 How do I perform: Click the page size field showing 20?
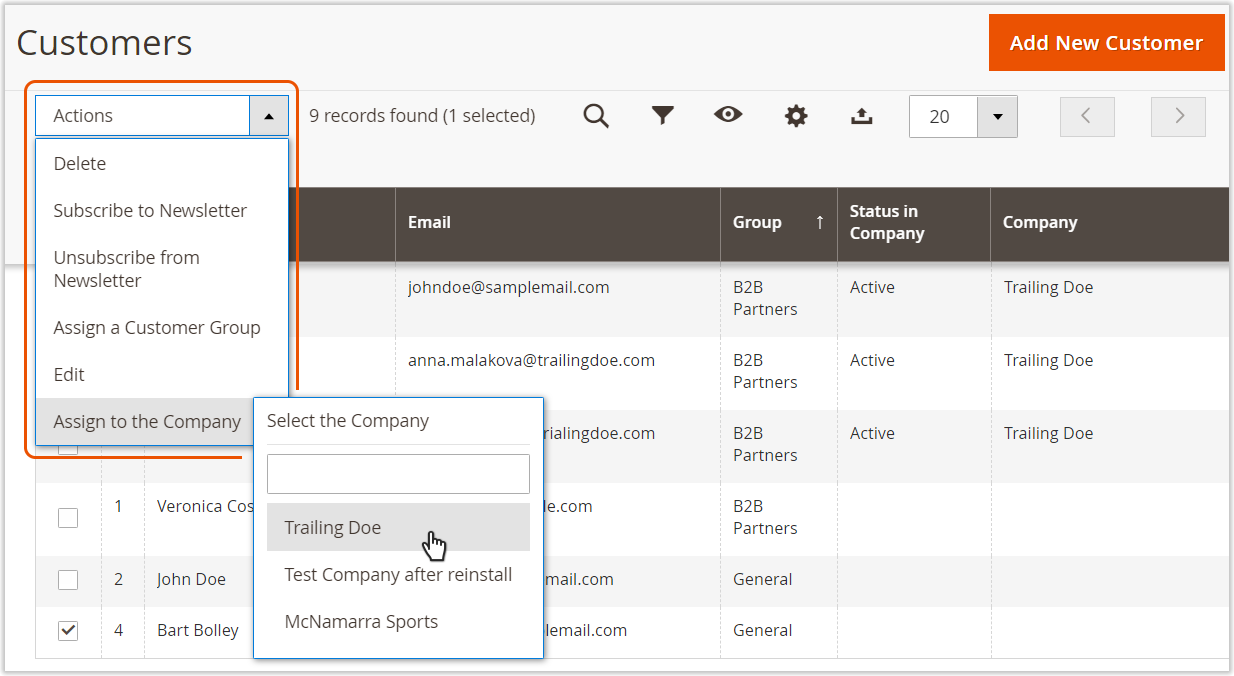[x=943, y=116]
